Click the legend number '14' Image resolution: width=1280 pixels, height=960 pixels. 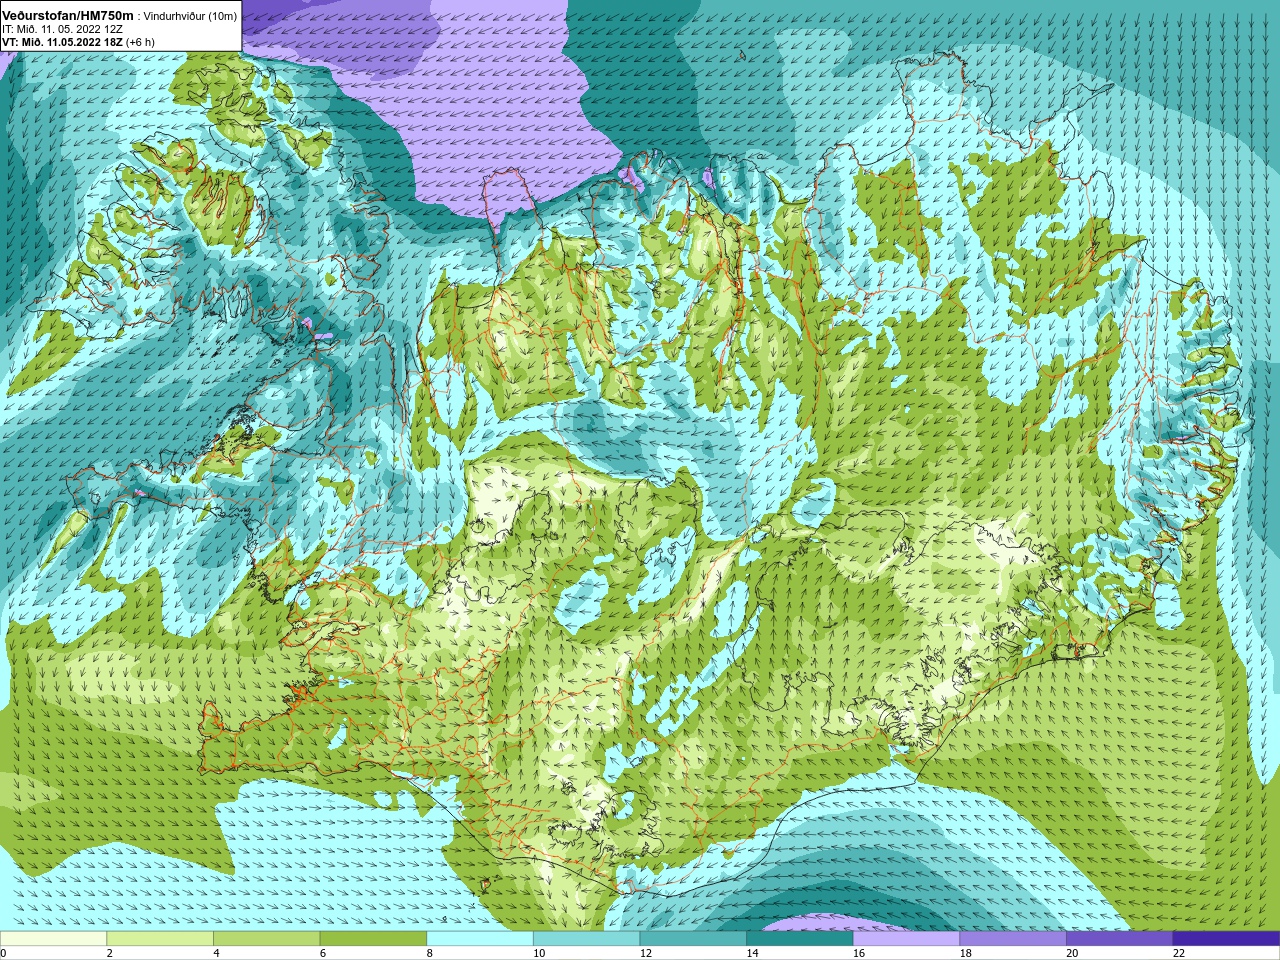753,953
